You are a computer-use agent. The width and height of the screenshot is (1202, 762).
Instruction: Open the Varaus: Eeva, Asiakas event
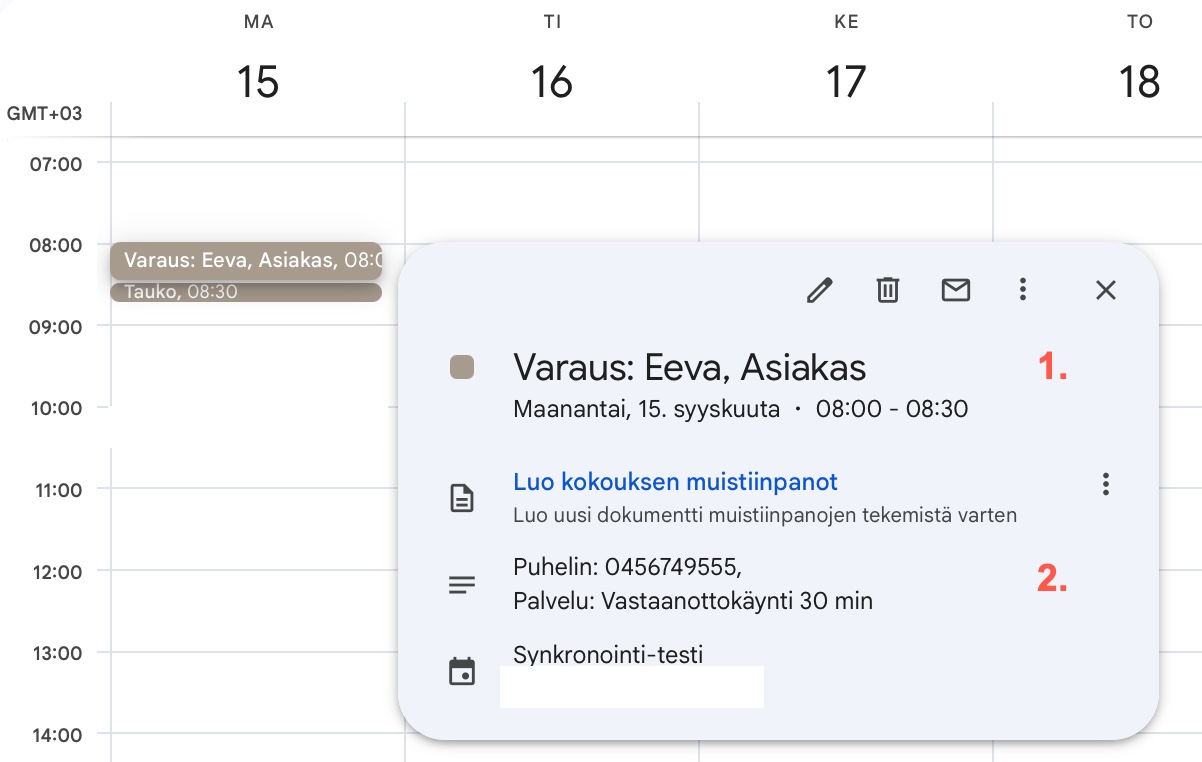click(x=245, y=260)
